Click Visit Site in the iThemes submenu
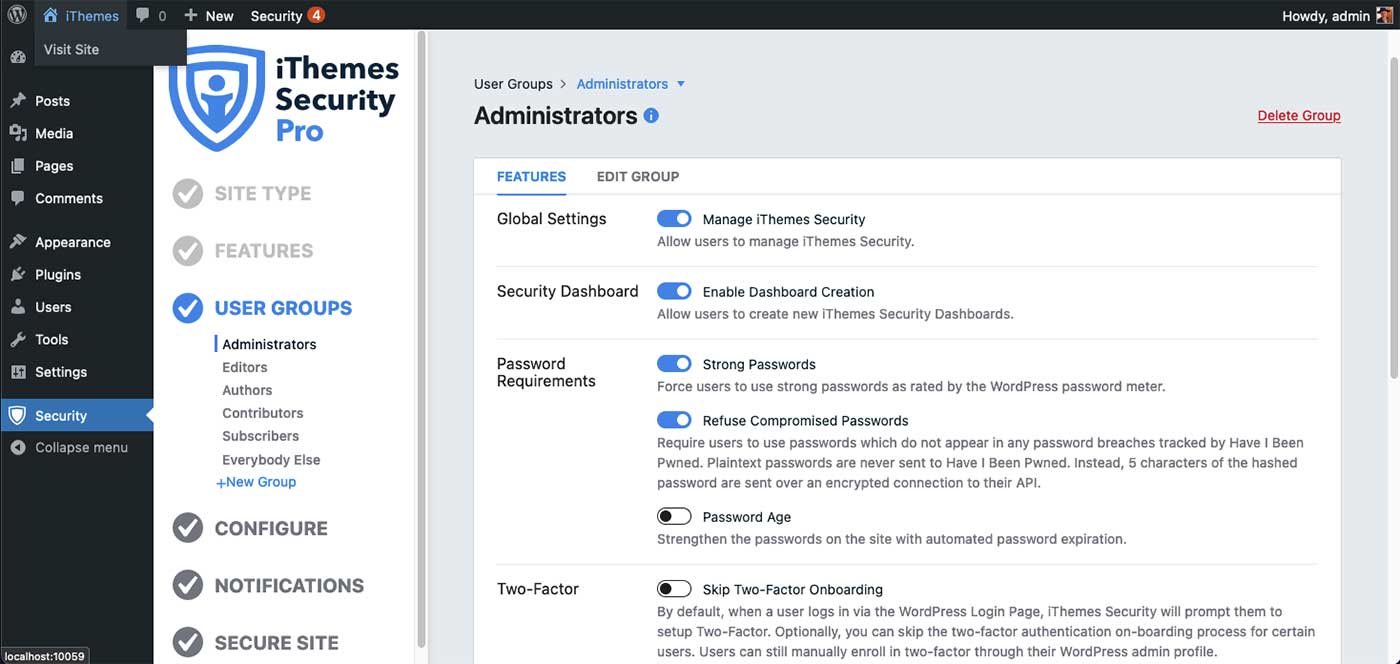The image size is (1400, 664). [71, 49]
